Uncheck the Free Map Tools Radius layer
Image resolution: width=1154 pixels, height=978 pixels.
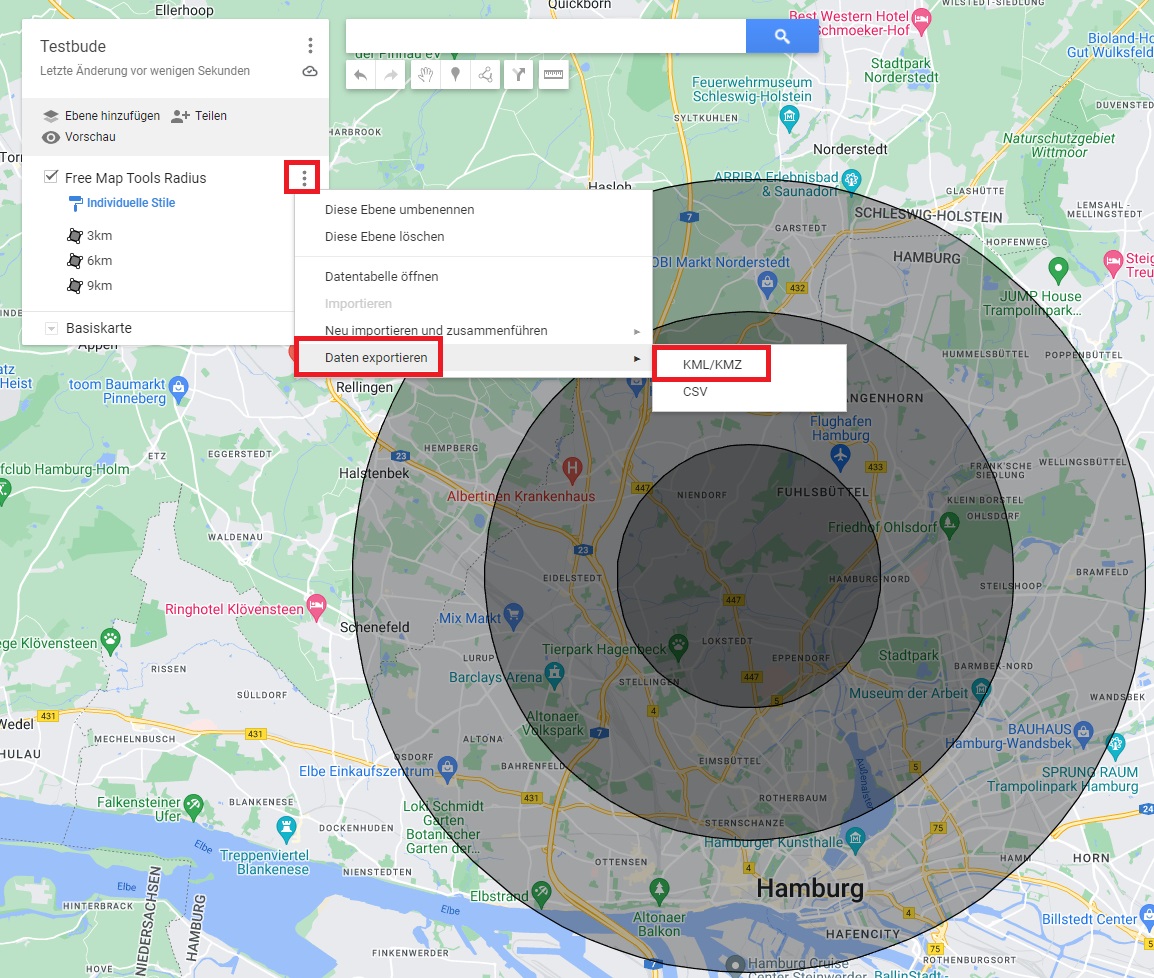click(51, 177)
